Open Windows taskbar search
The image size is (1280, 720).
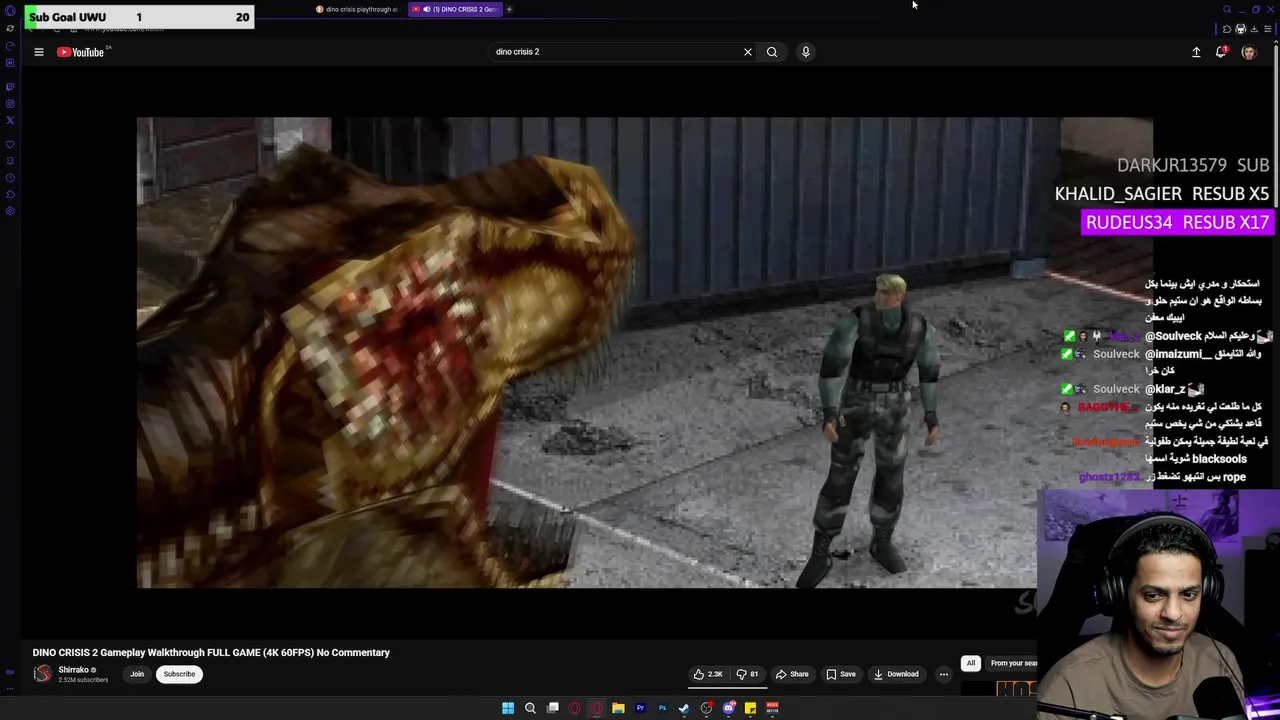click(x=530, y=708)
